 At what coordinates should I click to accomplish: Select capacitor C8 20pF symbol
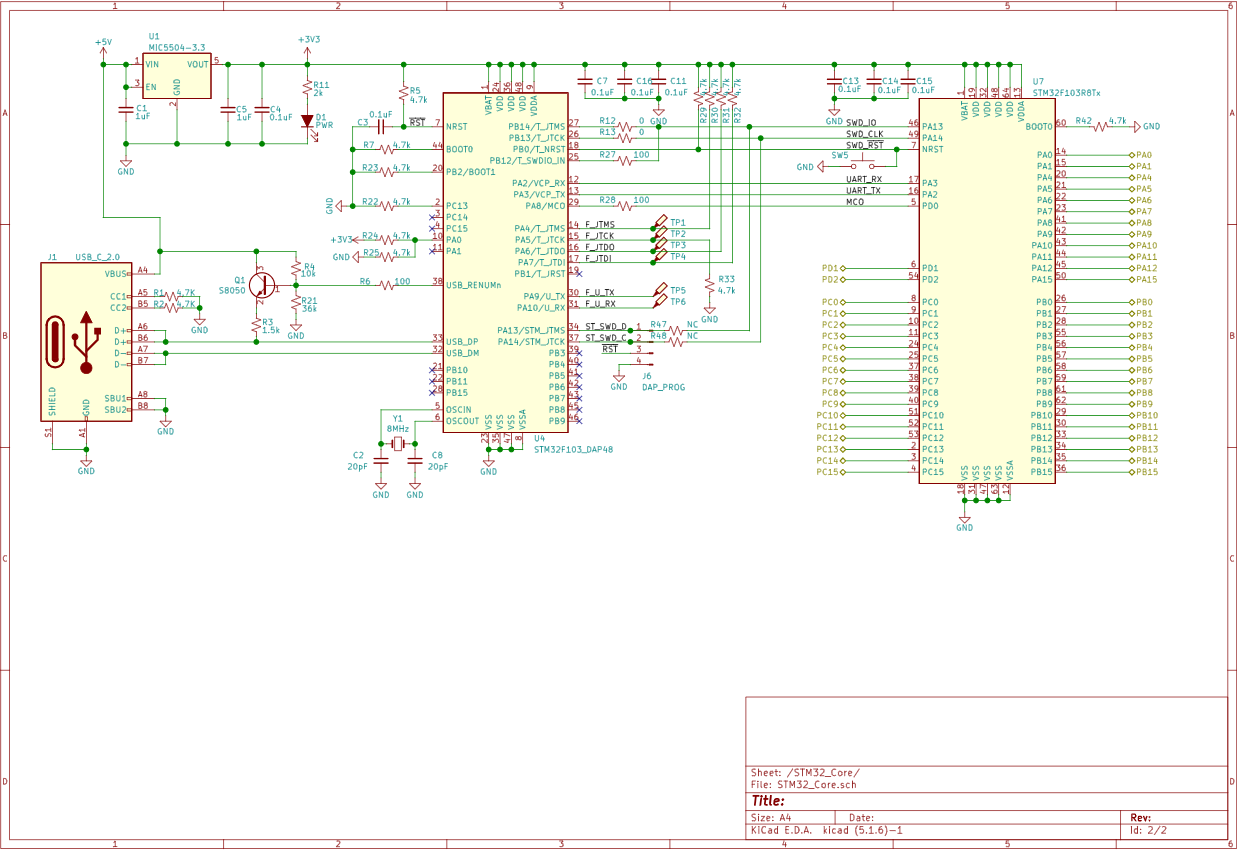pyautogui.click(x=415, y=459)
